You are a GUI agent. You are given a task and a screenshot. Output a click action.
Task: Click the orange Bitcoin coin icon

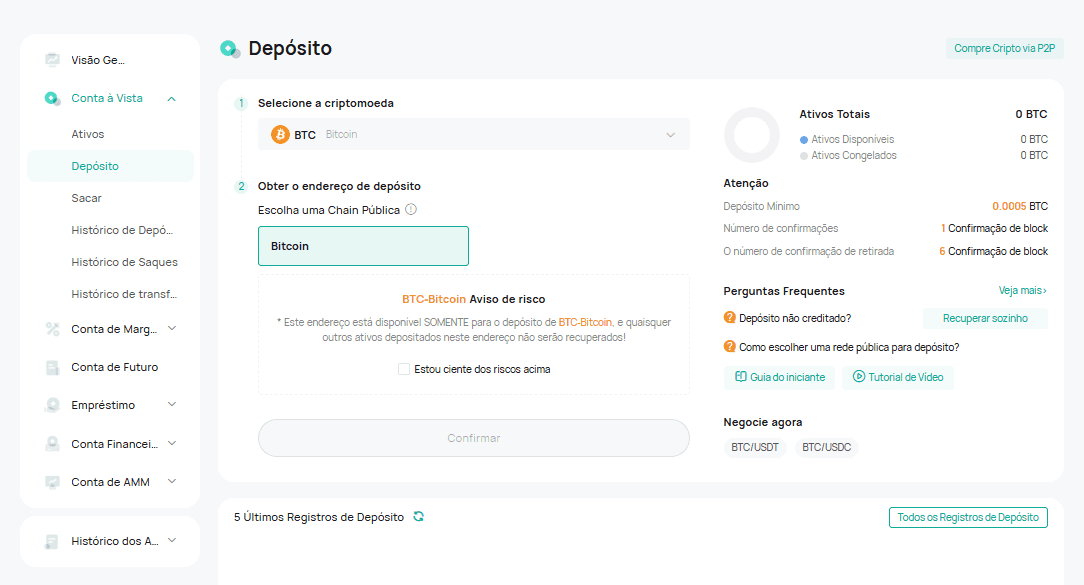pos(280,134)
